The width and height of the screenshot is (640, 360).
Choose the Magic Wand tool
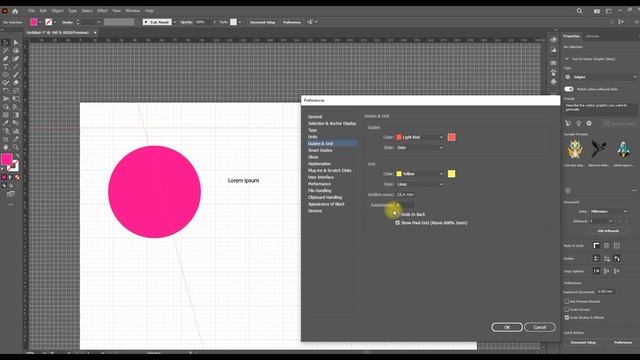(6, 51)
